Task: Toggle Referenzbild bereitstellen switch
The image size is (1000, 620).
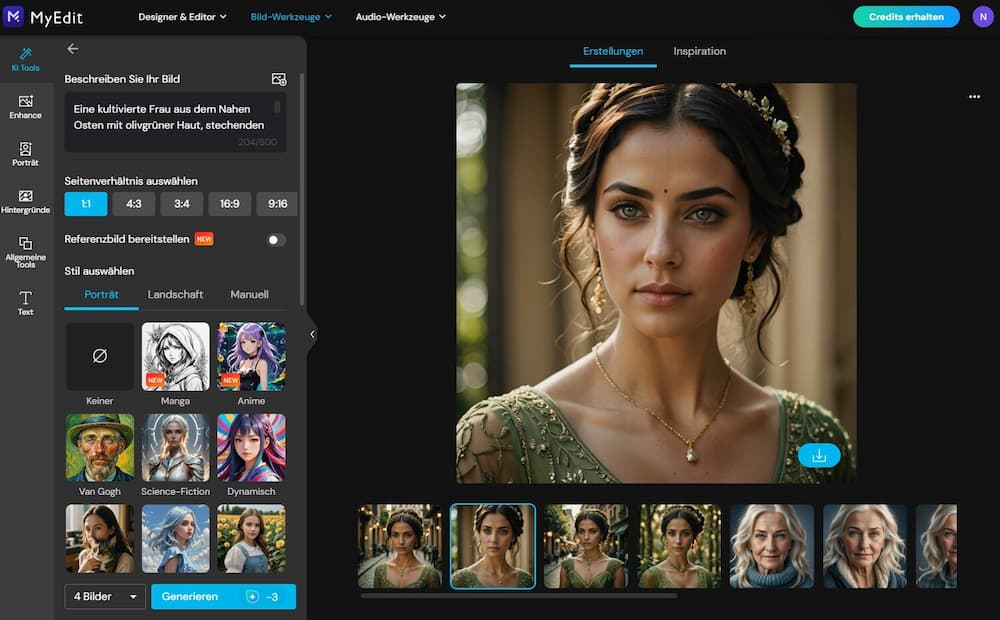Action: [x=276, y=240]
